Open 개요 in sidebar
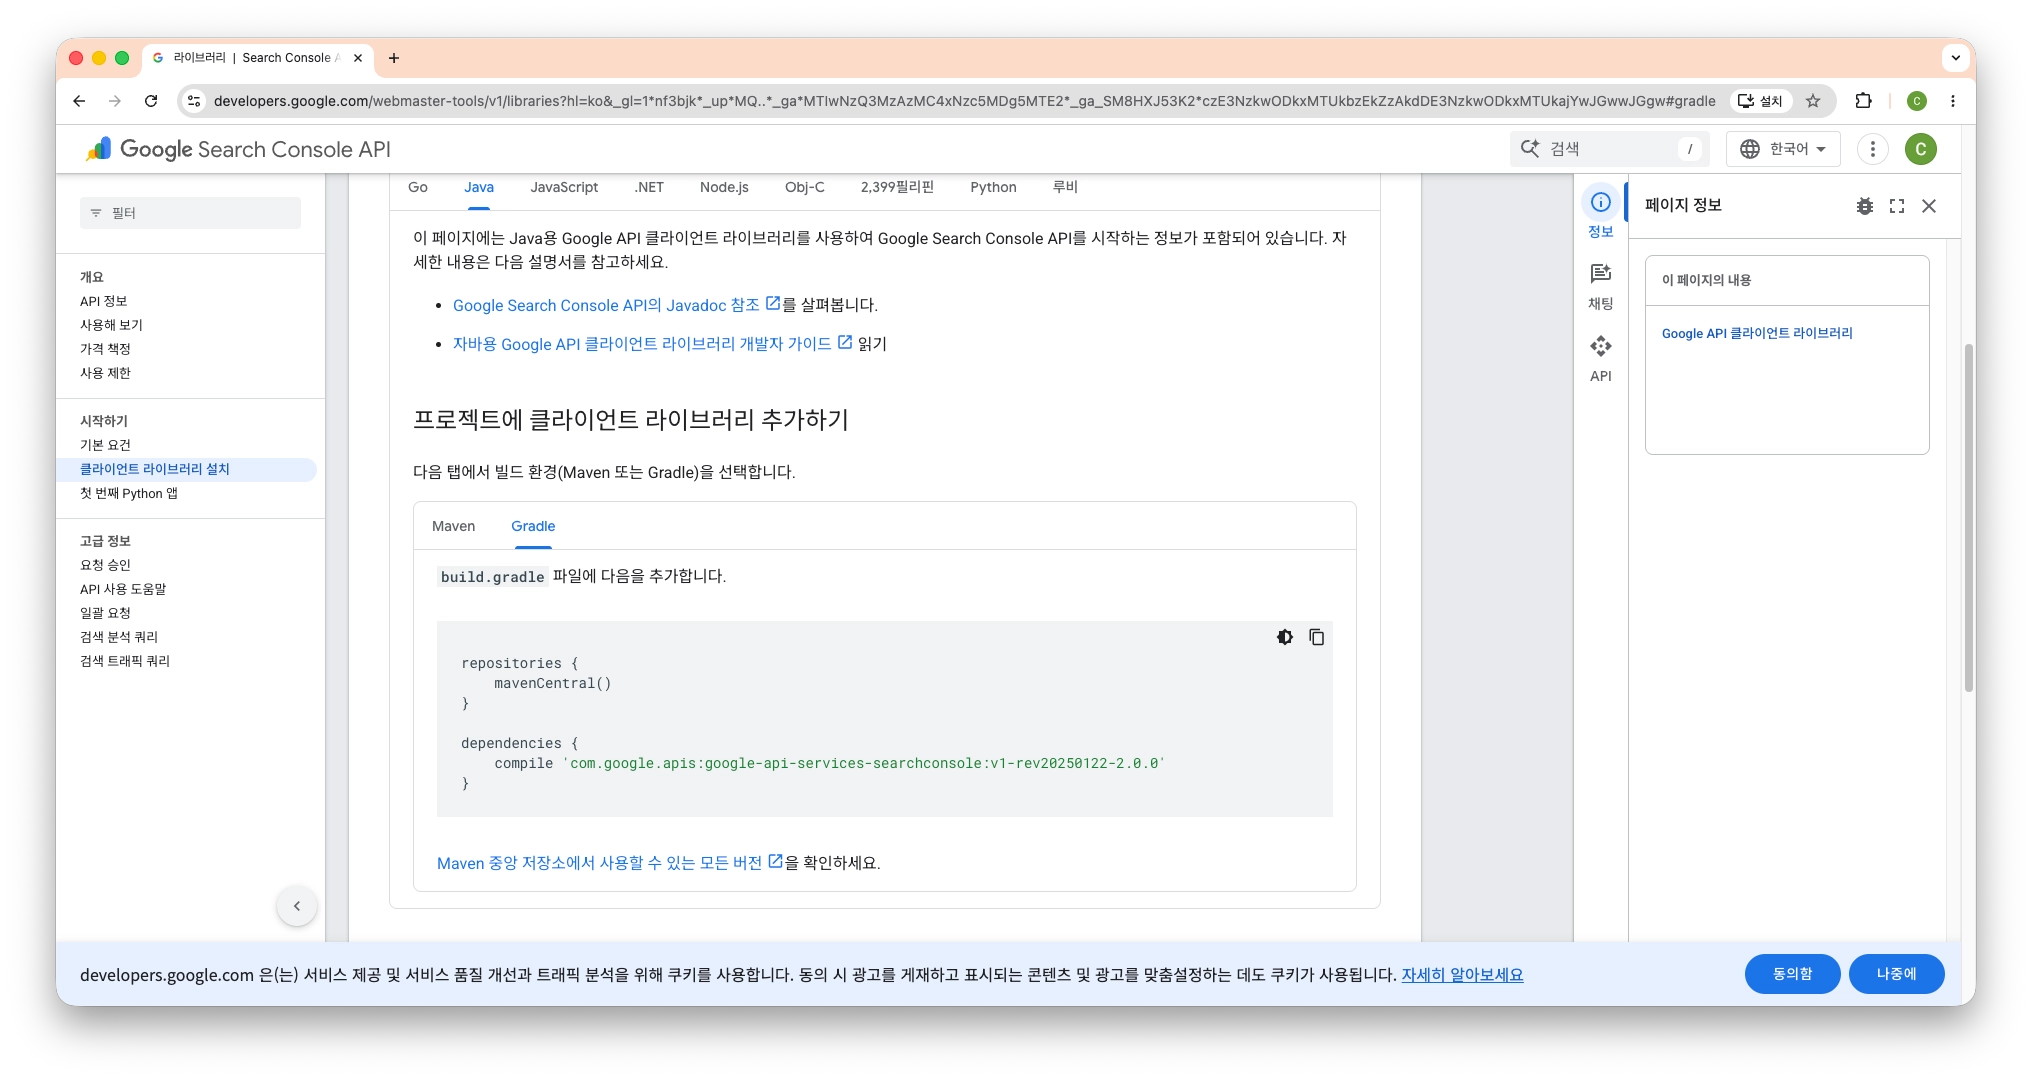 (x=92, y=277)
